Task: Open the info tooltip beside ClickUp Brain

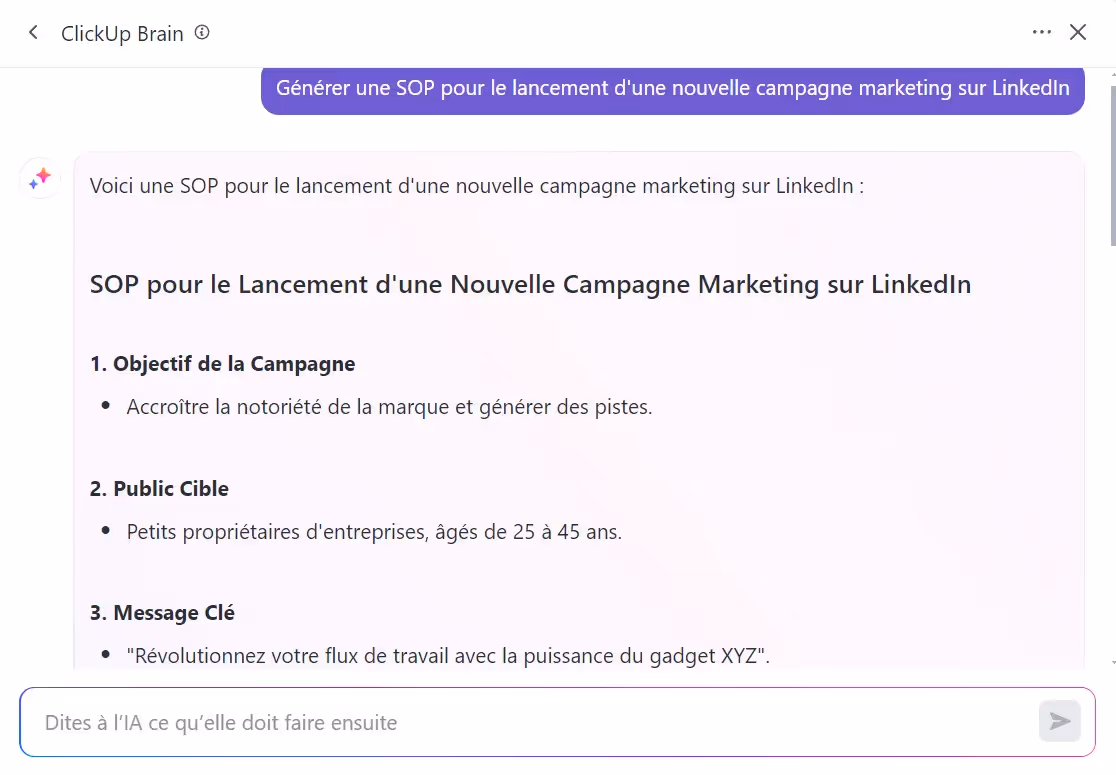Action: click(202, 32)
